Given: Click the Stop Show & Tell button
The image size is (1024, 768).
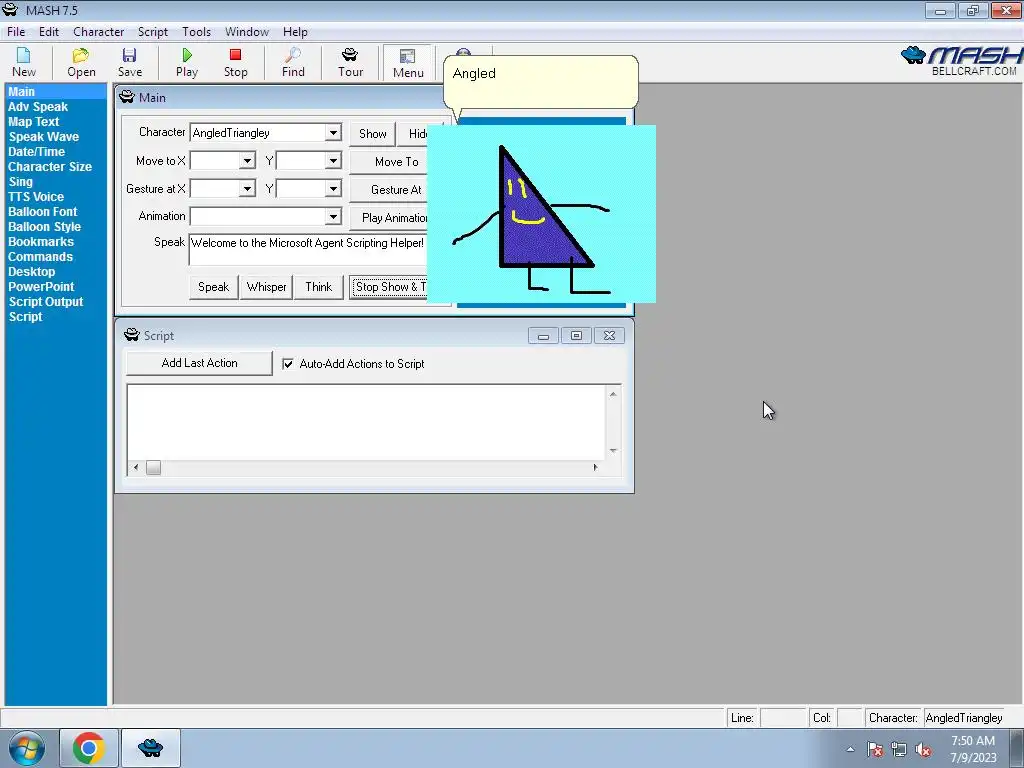Looking at the screenshot, I should pyautogui.click(x=389, y=287).
